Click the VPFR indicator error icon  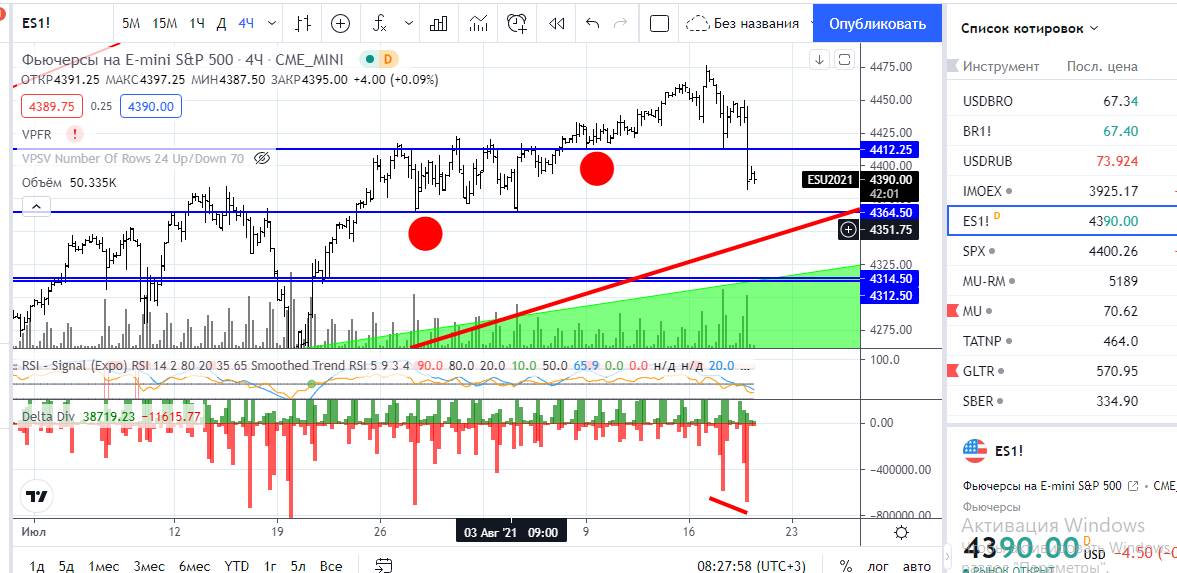(x=75, y=134)
